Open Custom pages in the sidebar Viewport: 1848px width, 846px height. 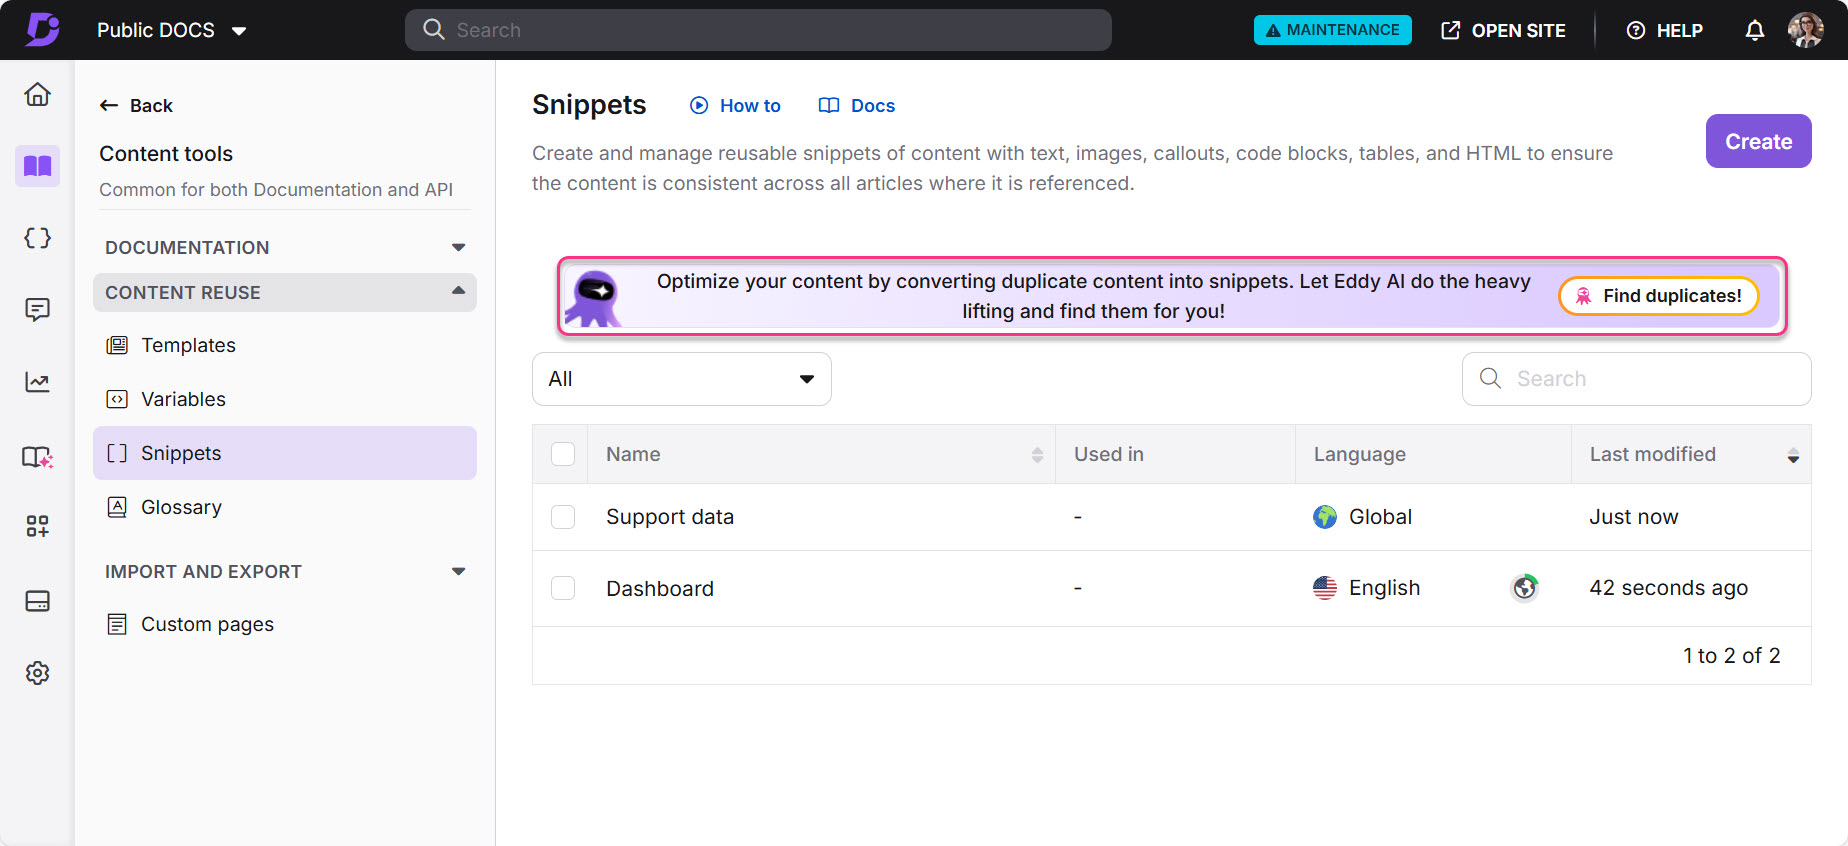tap(285, 624)
